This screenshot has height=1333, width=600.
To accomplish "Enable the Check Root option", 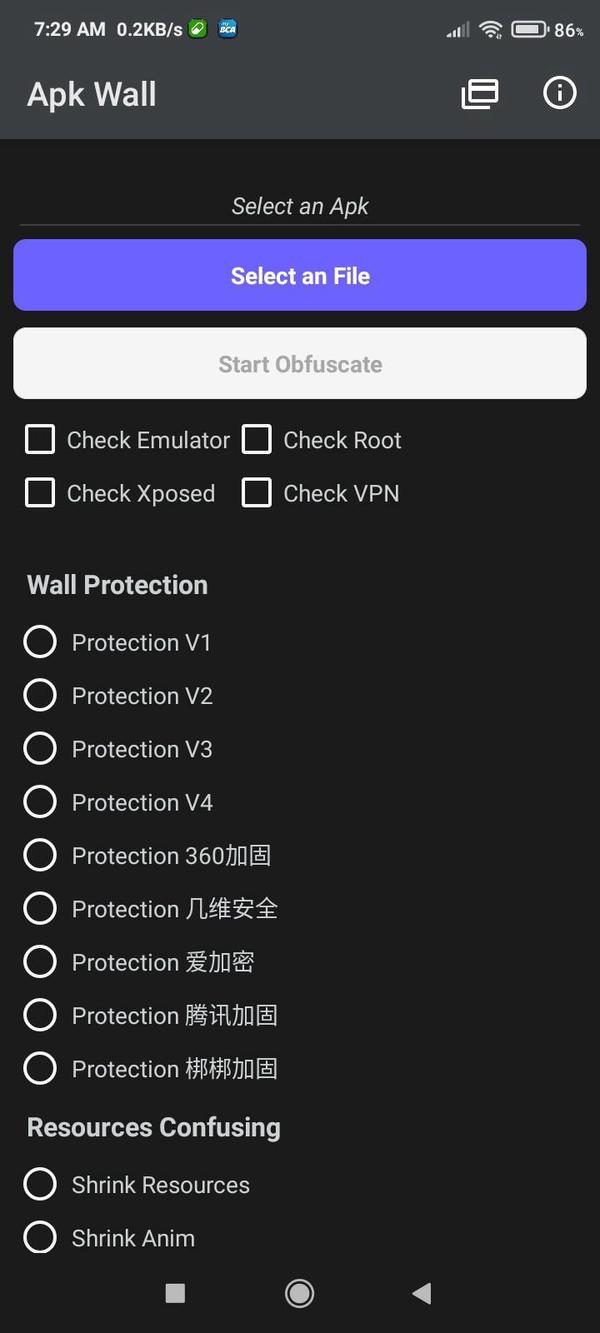I will pos(257,439).
